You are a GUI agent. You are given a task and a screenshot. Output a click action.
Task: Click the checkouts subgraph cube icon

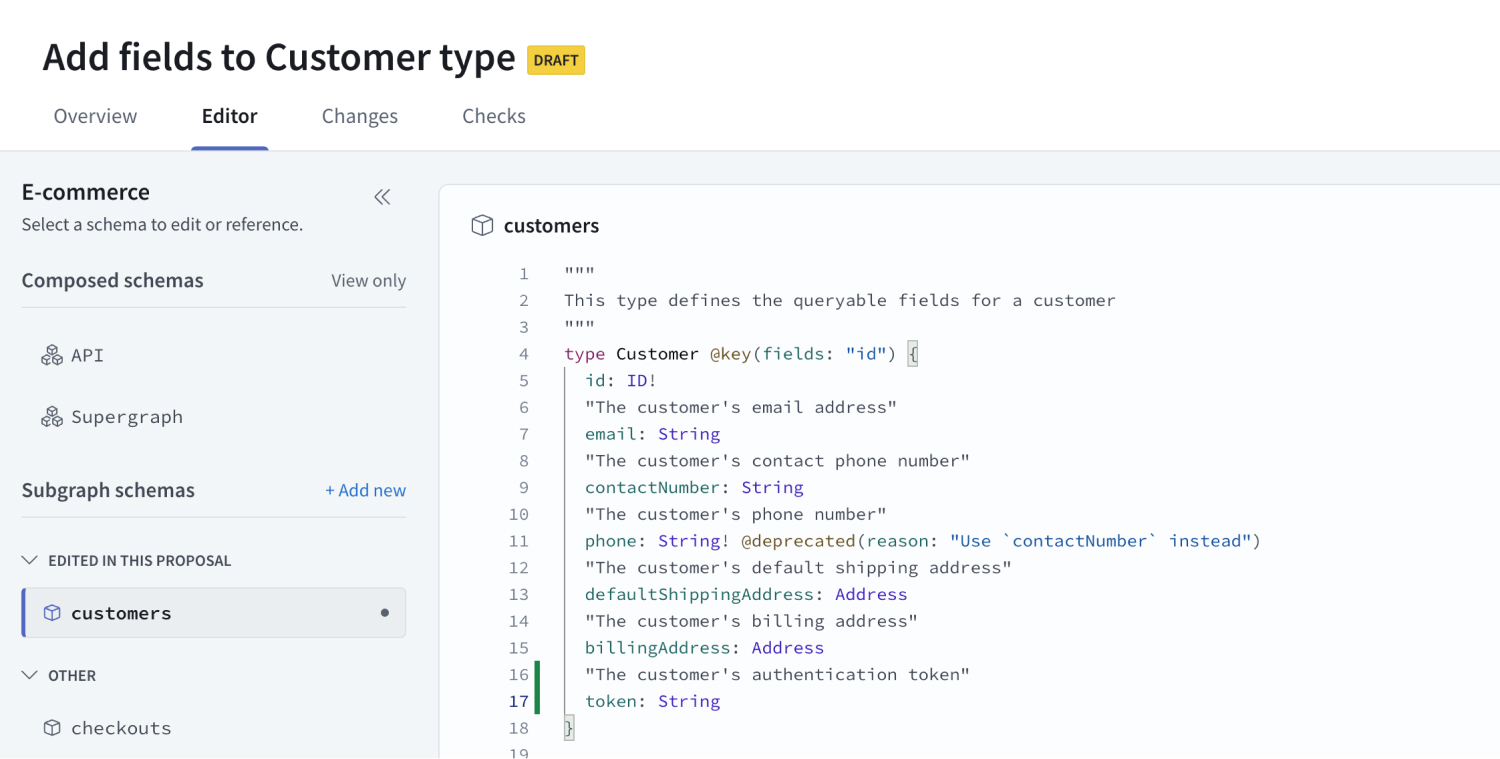point(52,728)
